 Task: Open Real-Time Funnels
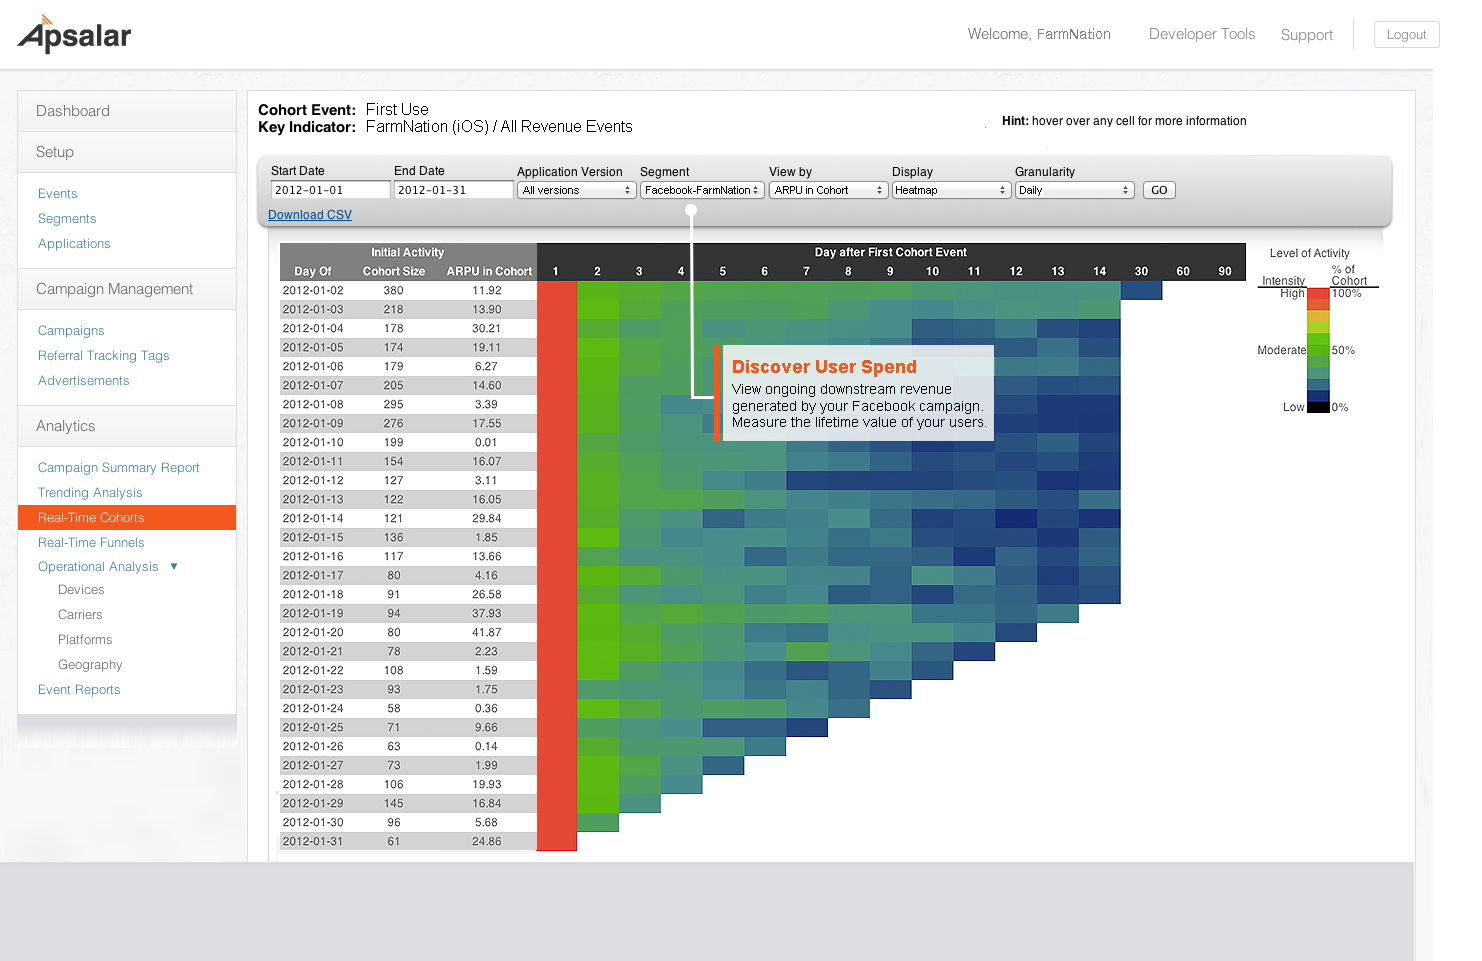click(x=91, y=543)
